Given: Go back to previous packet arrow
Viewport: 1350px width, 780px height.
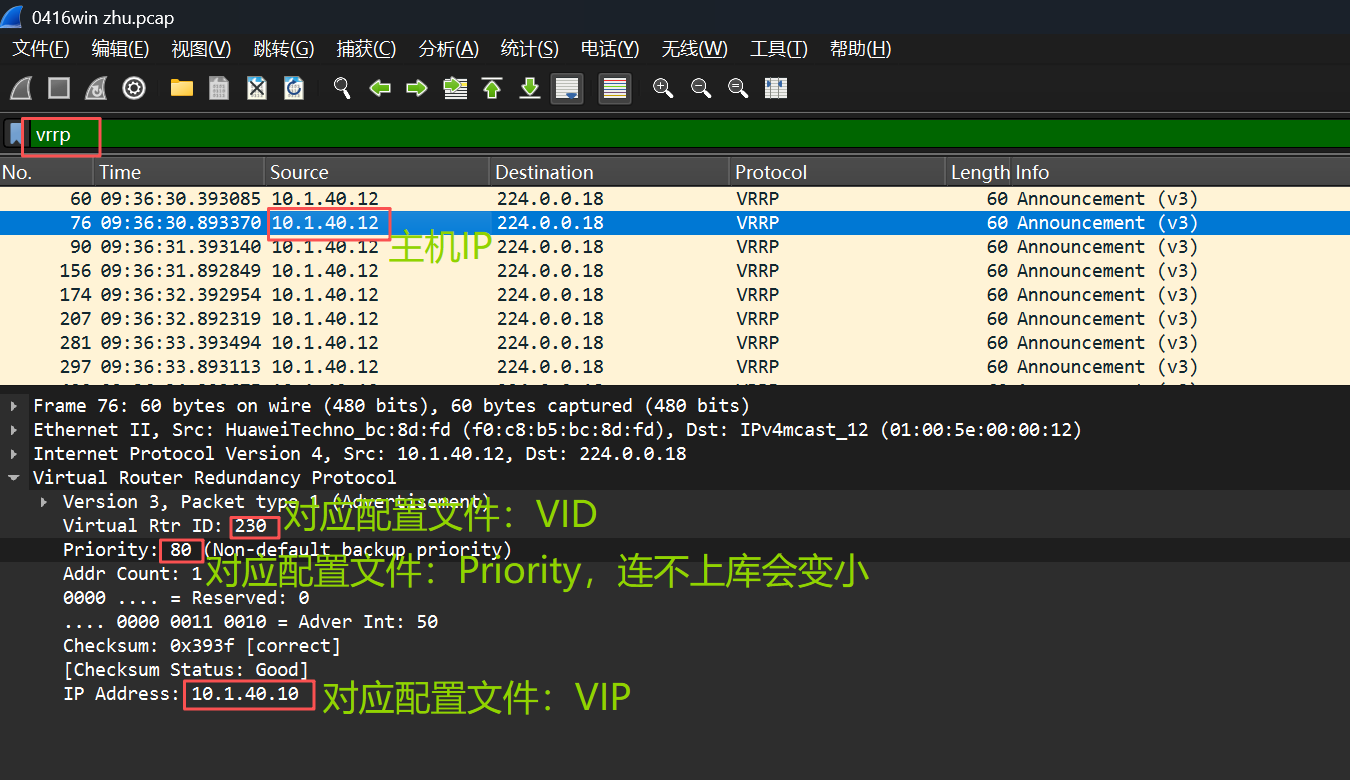Looking at the screenshot, I should (x=380, y=88).
